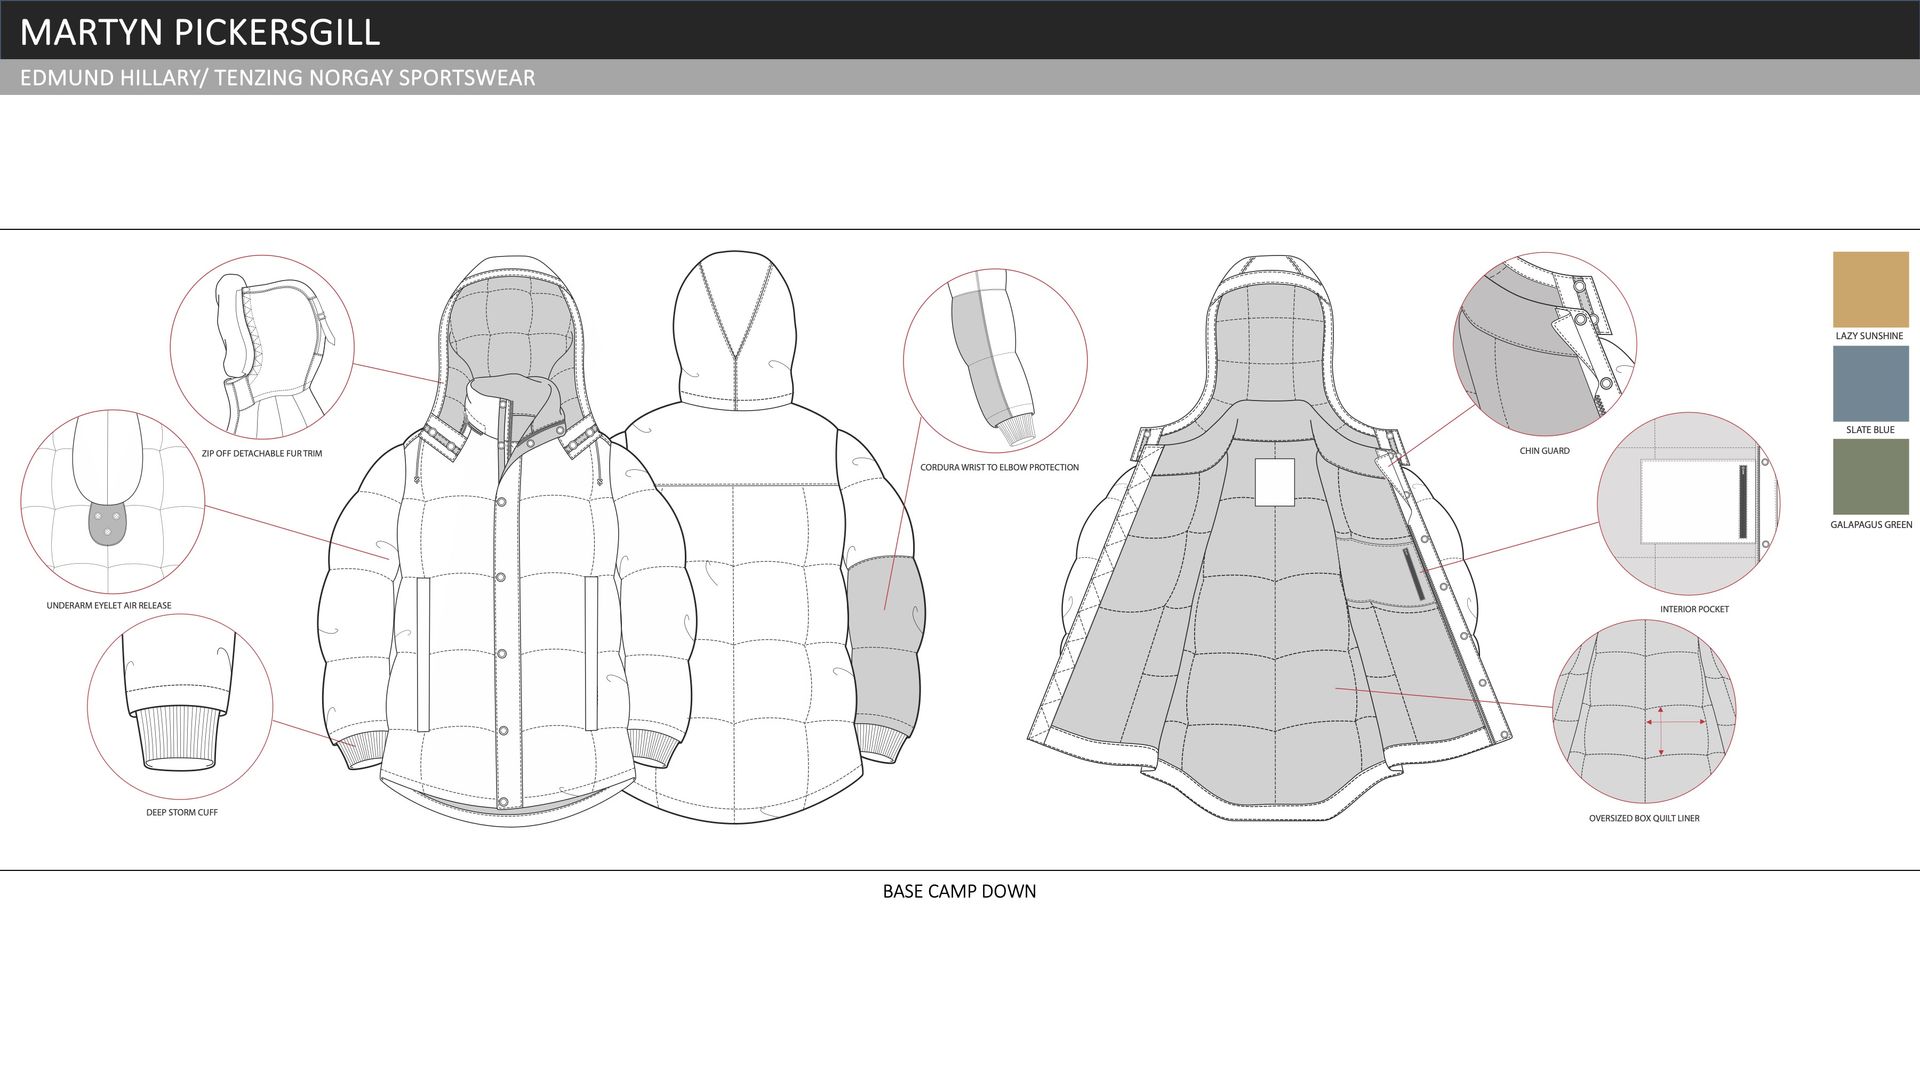Click the Cordura wrist to elbow detail circle

995,361
